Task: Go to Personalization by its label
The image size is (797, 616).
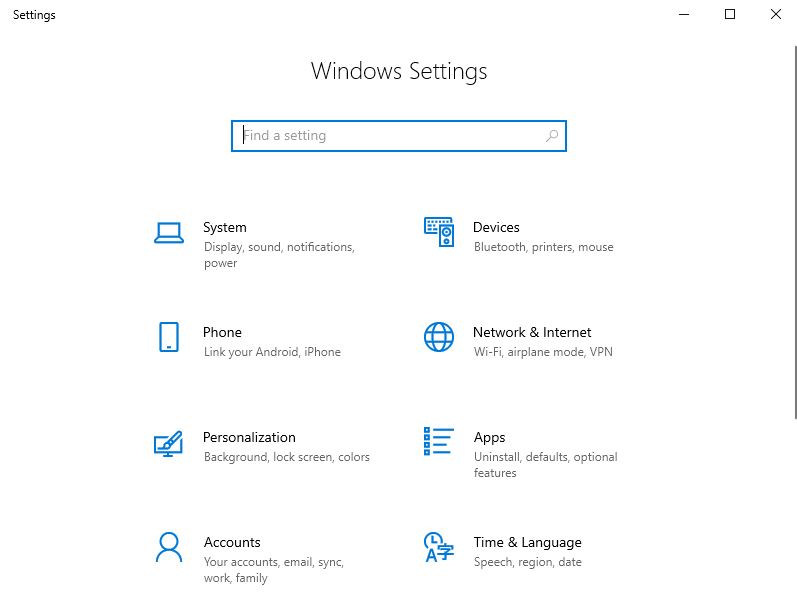Action: [x=249, y=437]
